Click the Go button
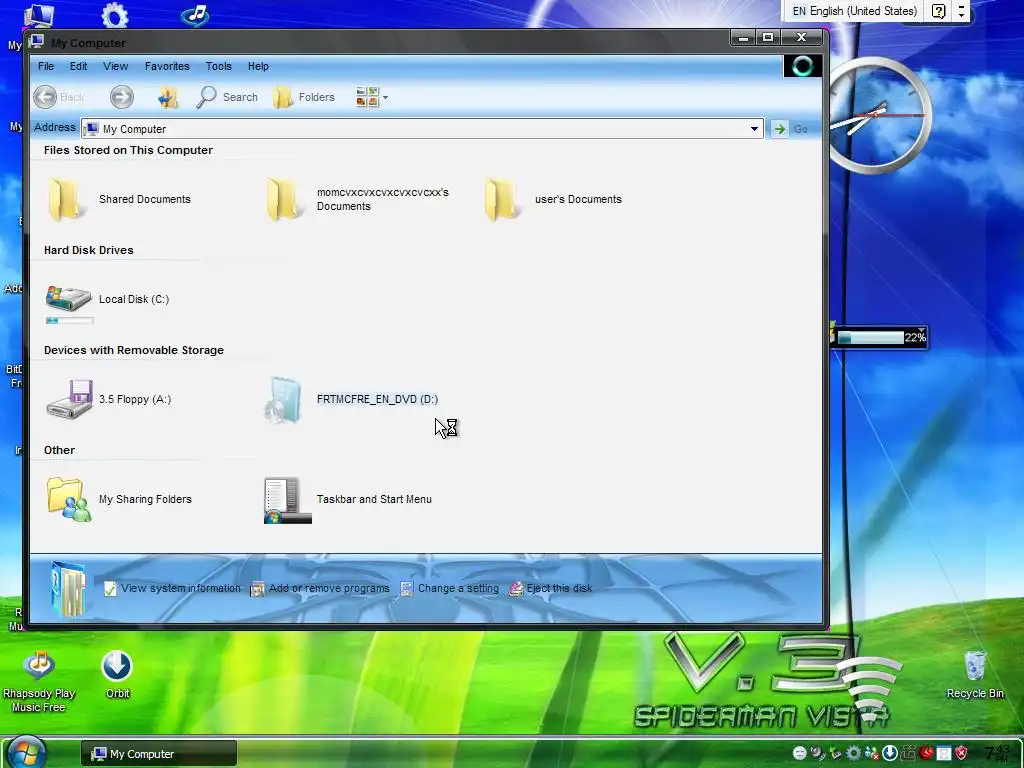The width and height of the screenshot is (1024, 768). pos(790,129)
